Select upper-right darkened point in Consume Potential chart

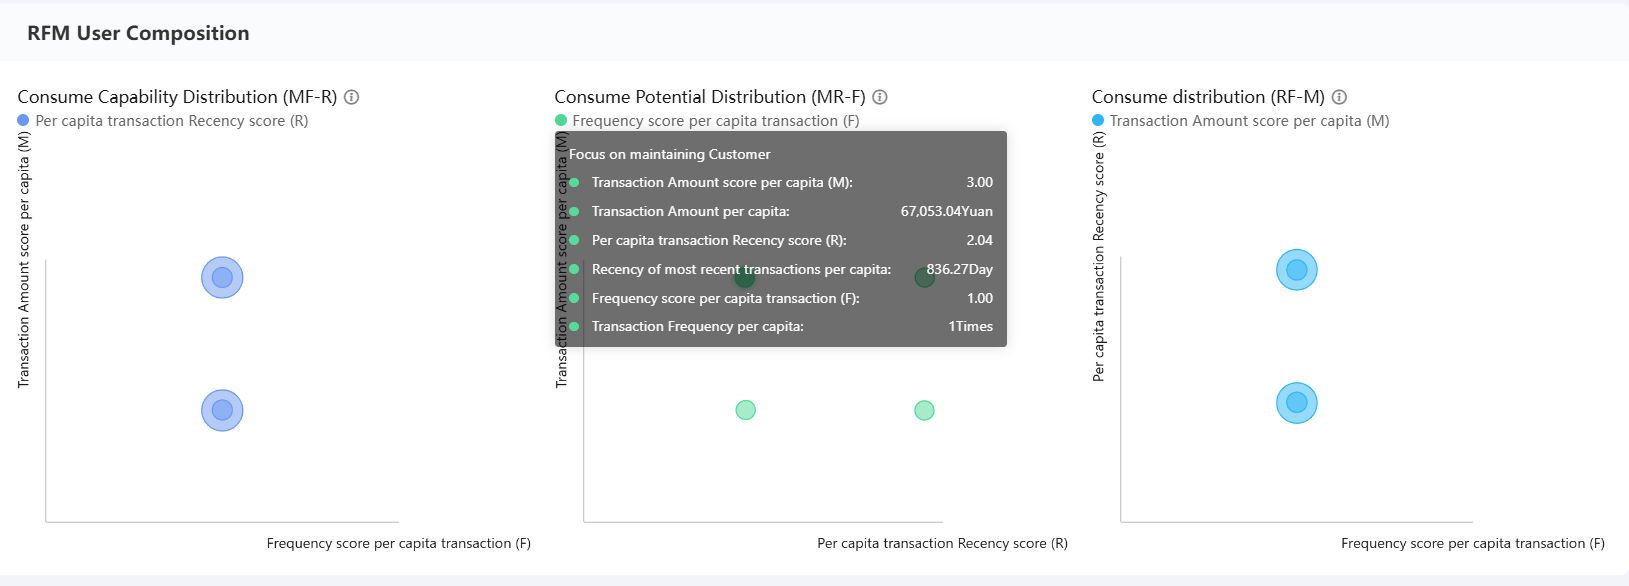(924, 277)
